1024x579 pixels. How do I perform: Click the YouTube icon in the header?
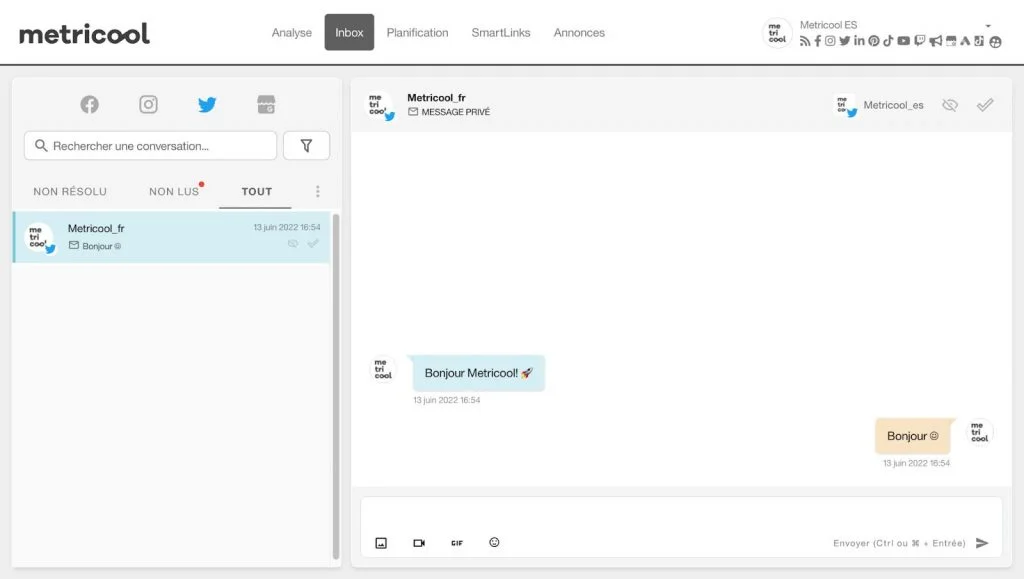click(903, 41)
